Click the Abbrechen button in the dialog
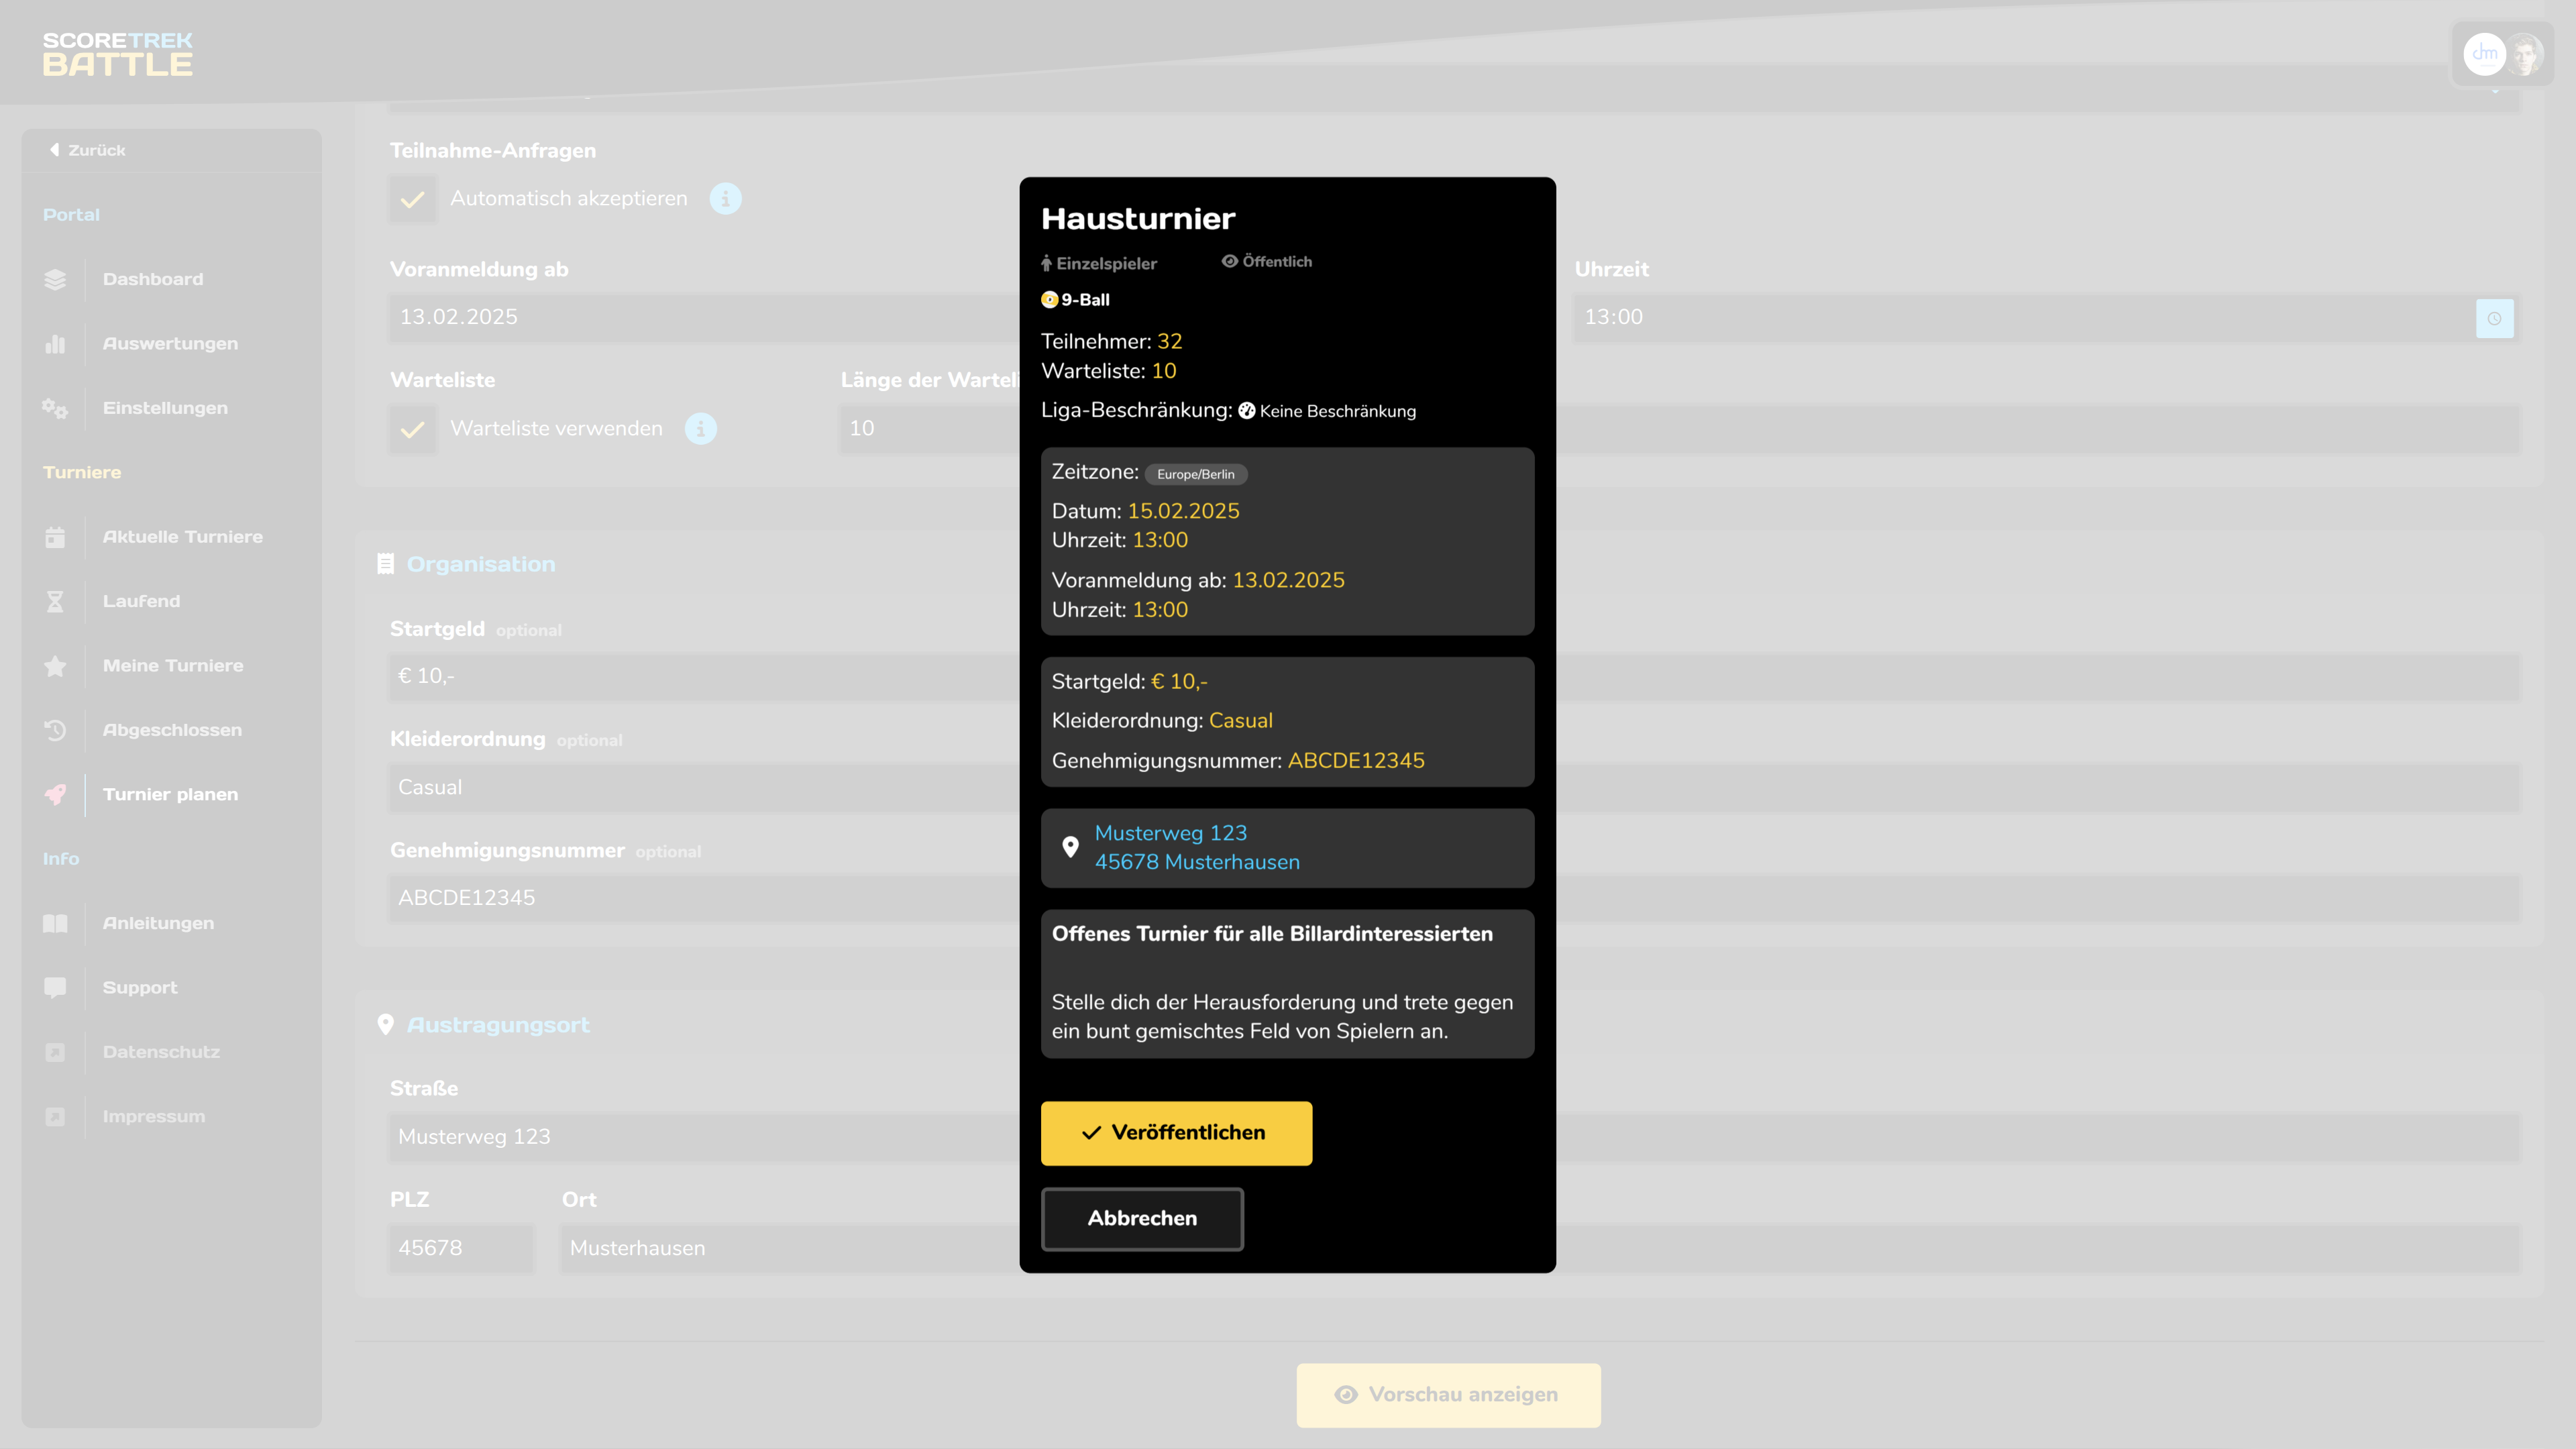Screen dimensions: 2576x1449 pos(1142,1218)
